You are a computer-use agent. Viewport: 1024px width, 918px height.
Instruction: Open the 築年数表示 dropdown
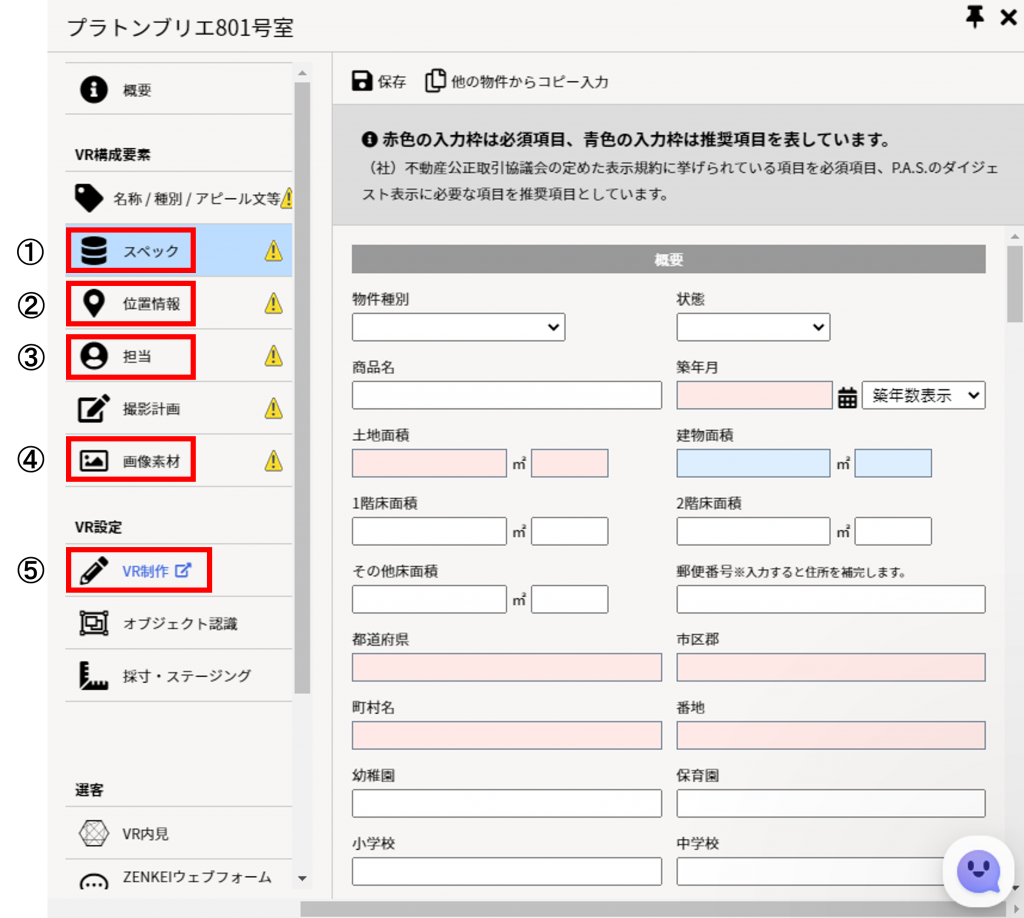(x=923, y=395)
